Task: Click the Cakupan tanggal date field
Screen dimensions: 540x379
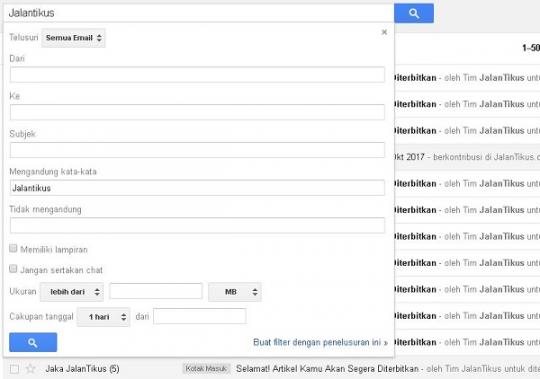Action: [200, 316]
